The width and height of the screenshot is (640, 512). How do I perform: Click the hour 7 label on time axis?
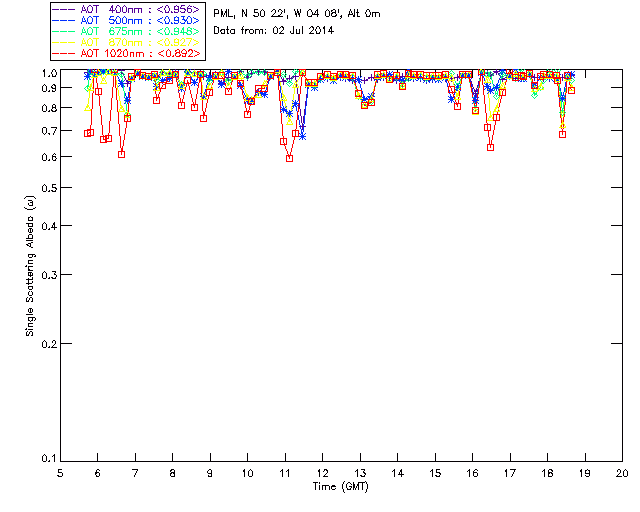tap(135, 473)
